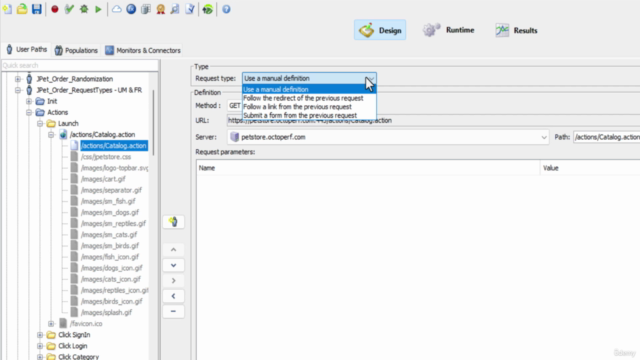Select /images/sm_fish.gif in the tree
The width and height of the screenshot is (640, 360).
108,201
